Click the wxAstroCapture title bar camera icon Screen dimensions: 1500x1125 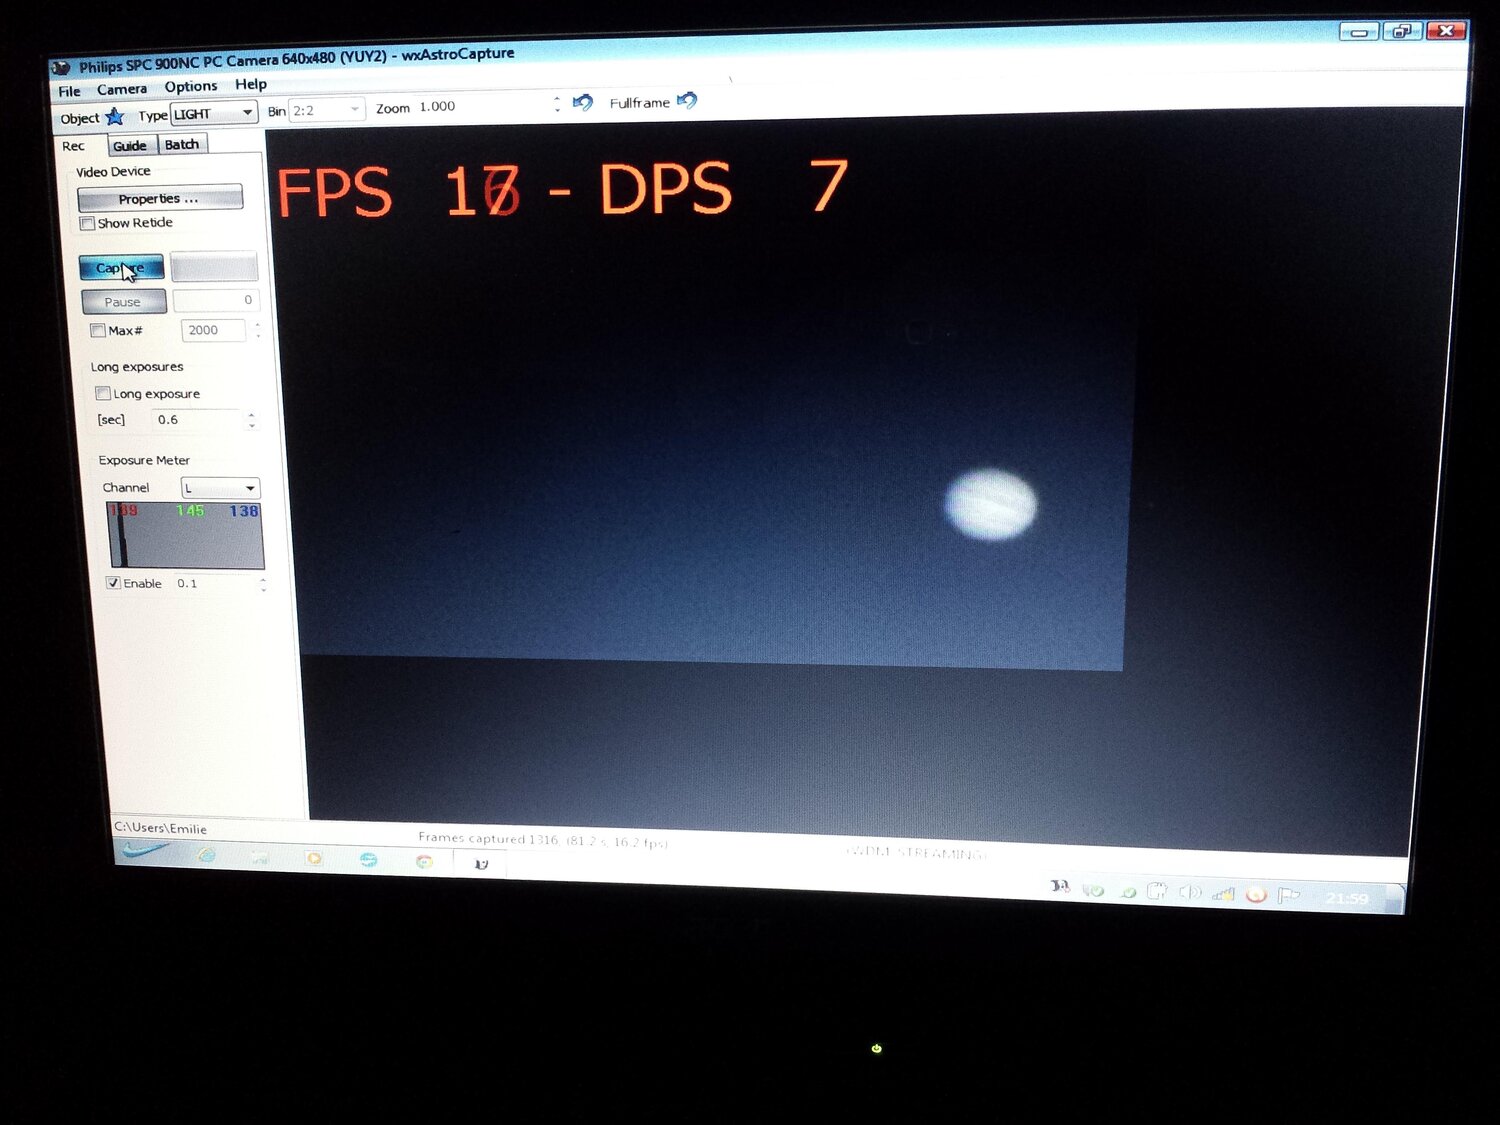pos(61,68)
